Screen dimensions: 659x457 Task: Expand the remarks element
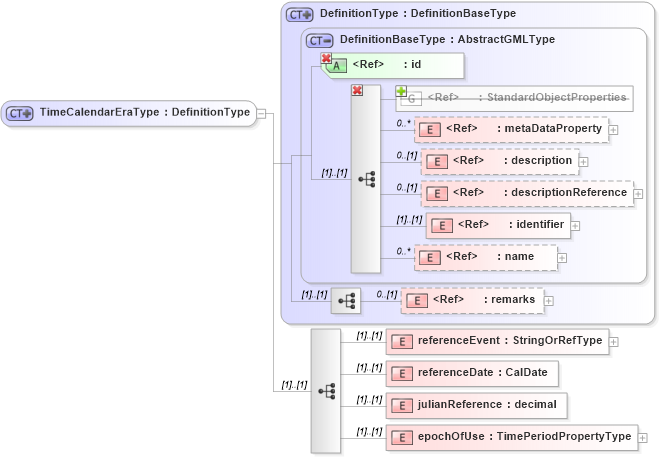[x=548, y=301]
